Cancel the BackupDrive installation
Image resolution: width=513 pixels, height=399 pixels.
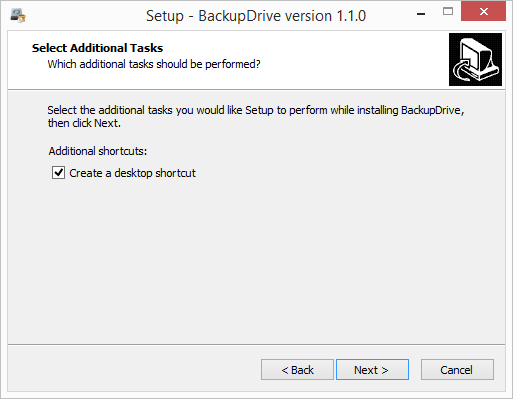pos(457,370)
